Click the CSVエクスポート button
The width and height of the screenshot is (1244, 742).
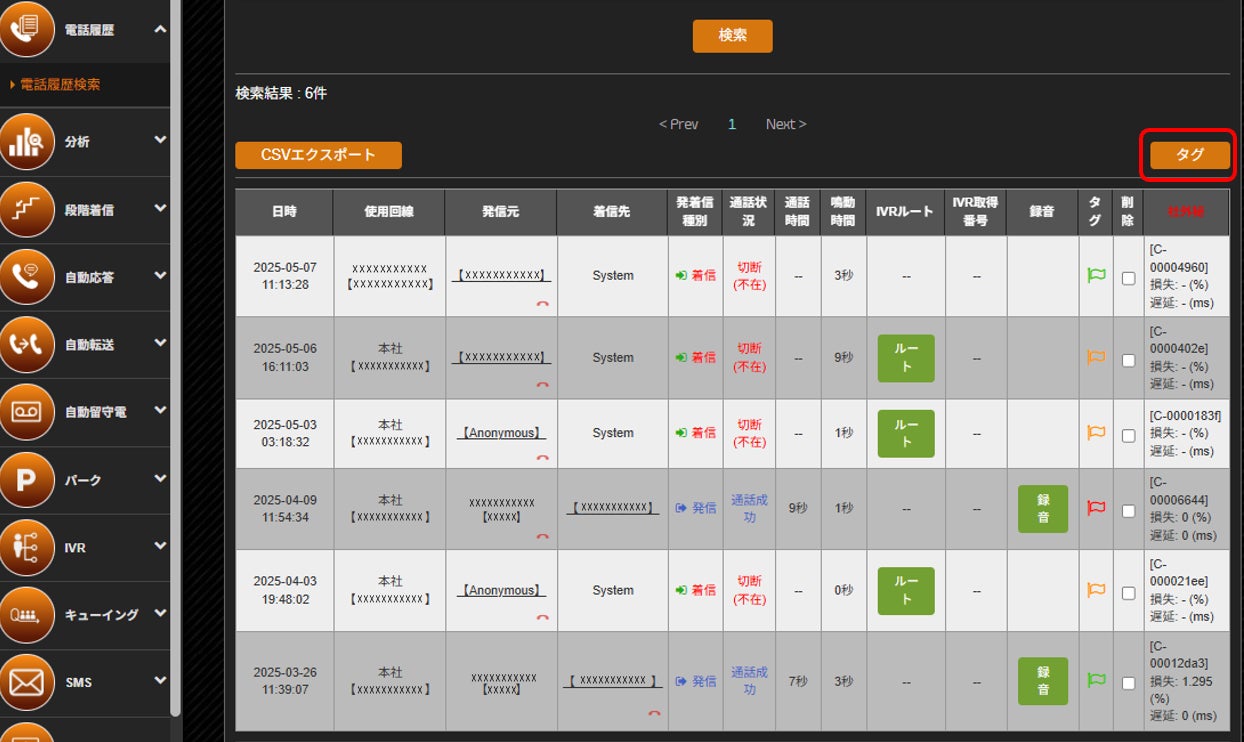click(x=318, y=155)
